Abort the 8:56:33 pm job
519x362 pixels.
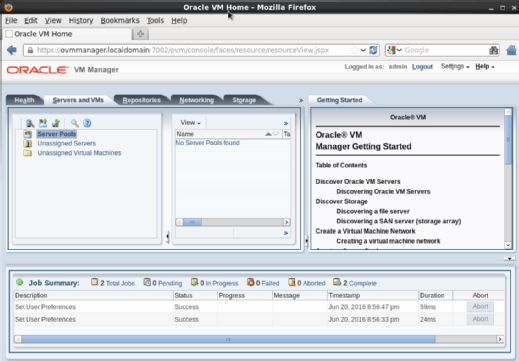coord(480,319)
